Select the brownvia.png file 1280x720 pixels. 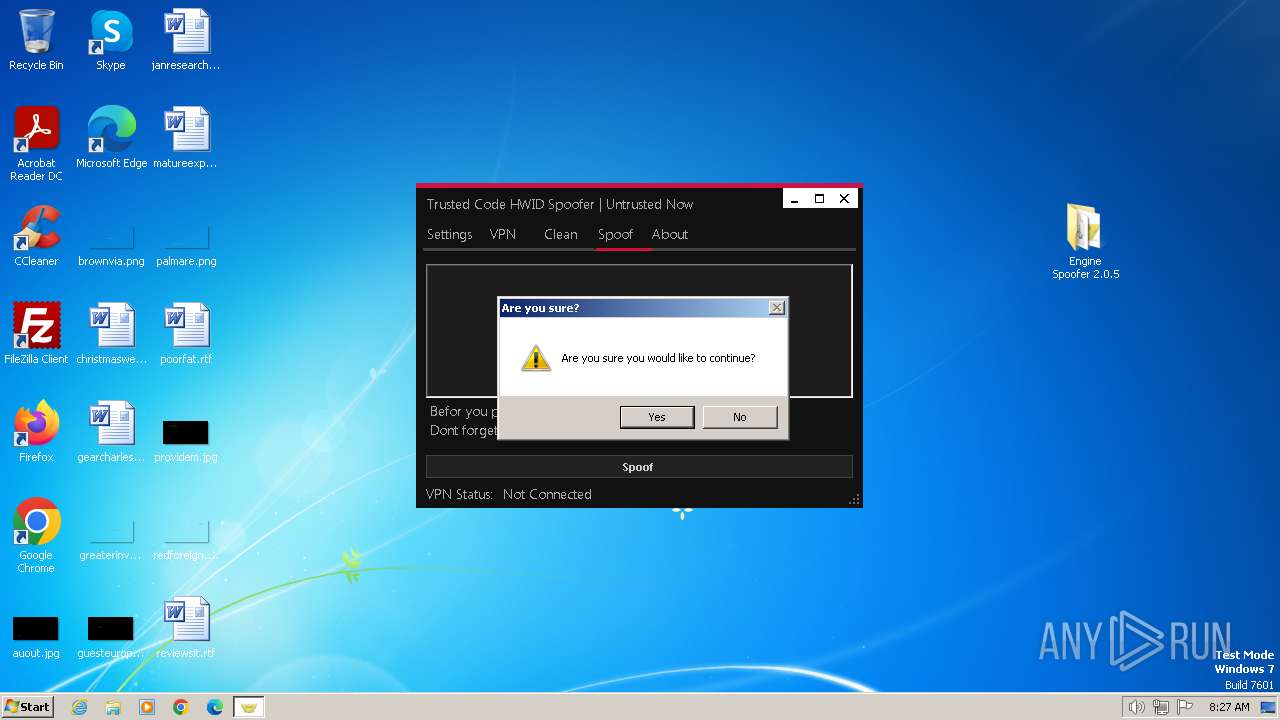pos(111,247)
